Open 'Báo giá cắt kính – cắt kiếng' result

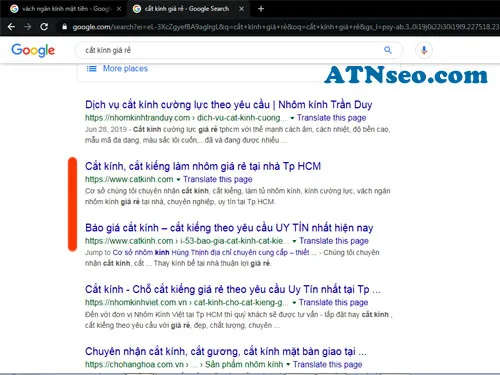click(229, 228)
